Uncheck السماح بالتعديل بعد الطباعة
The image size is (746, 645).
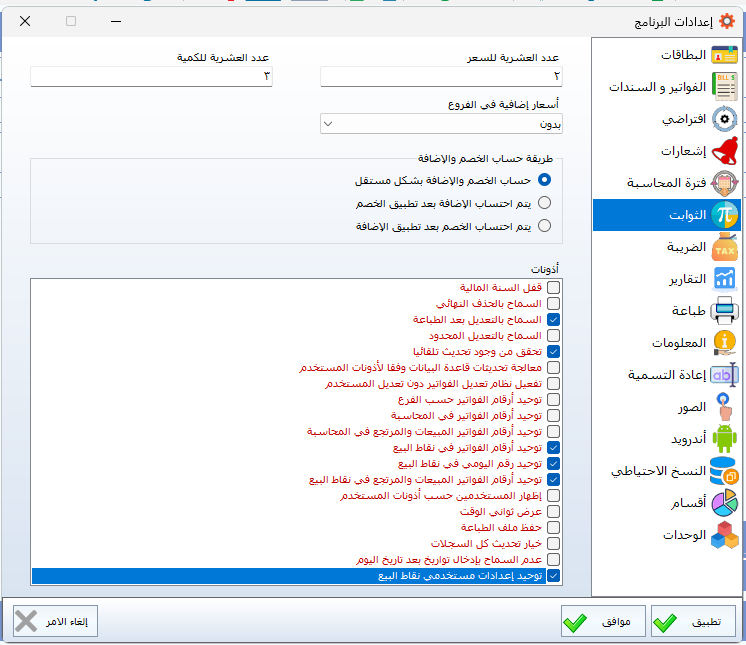(x=553, y=320)
